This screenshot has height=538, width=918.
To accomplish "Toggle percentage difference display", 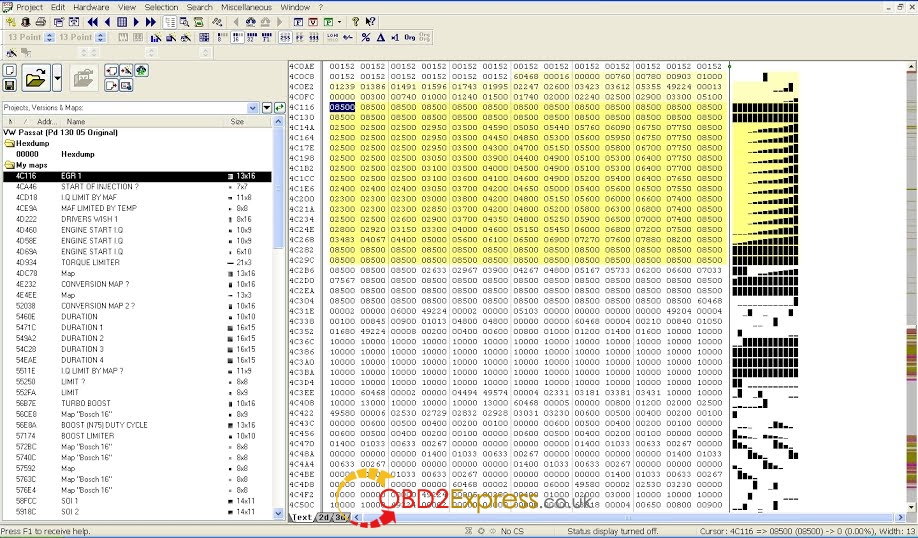I will [366, 37].
